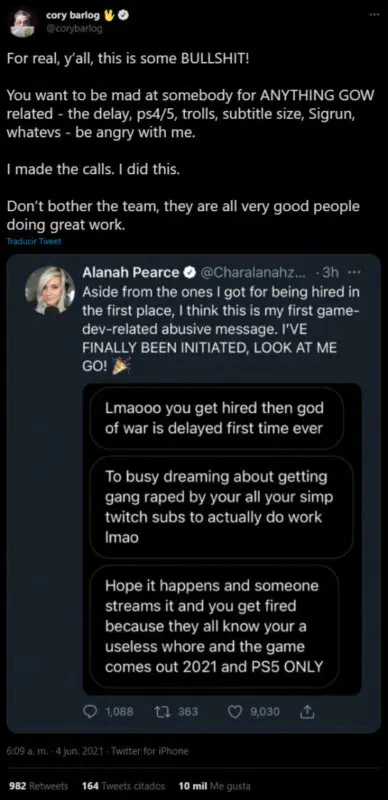Click the retweet icon showing 363

tap(161, 712)
